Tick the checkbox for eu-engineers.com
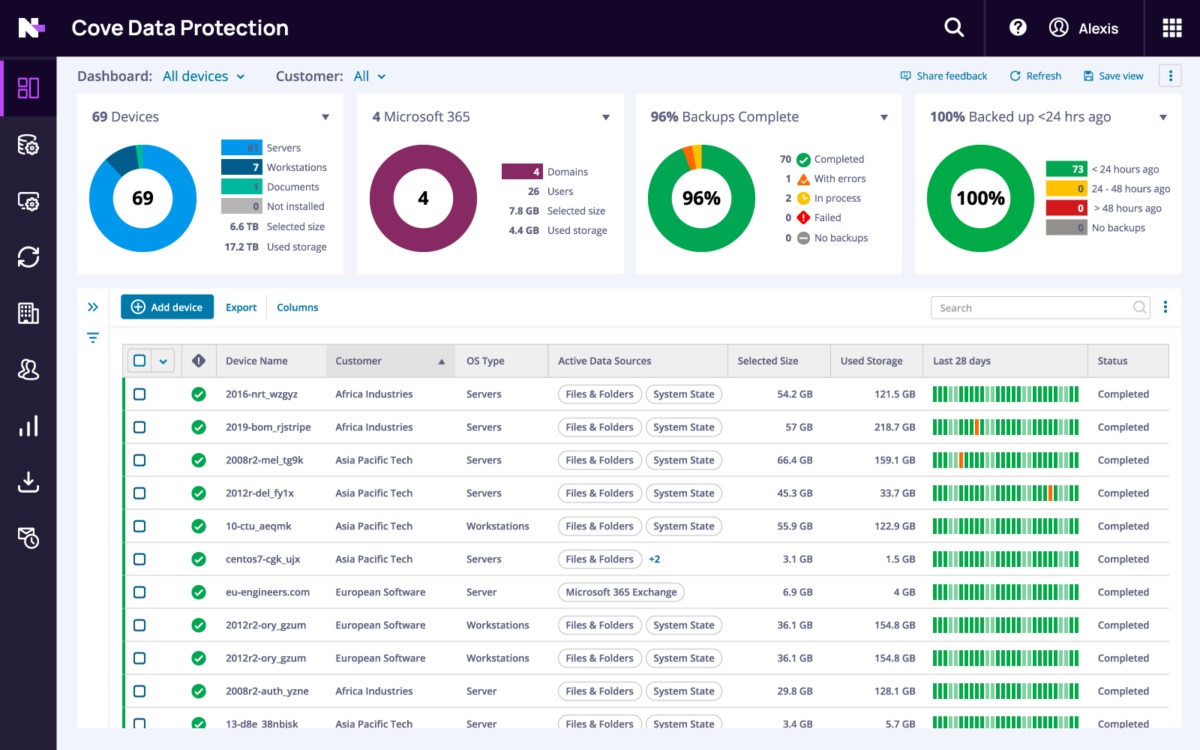 point(139,592)
